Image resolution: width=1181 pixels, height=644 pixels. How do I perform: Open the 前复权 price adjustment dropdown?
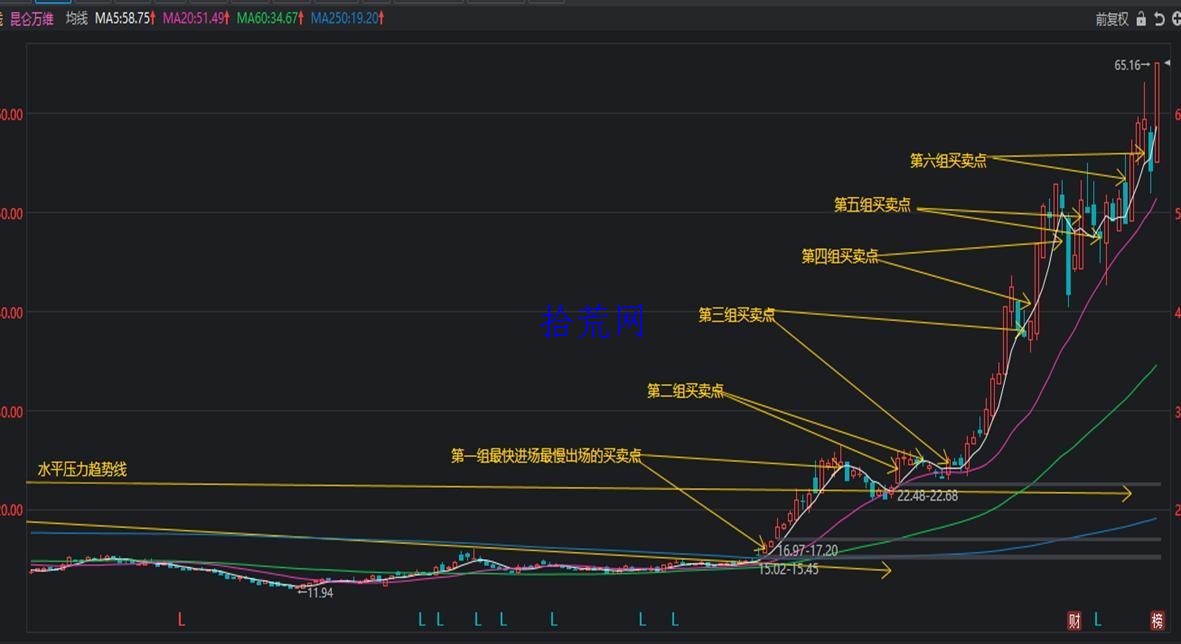pyautogui.click(x=1112, y=20)
